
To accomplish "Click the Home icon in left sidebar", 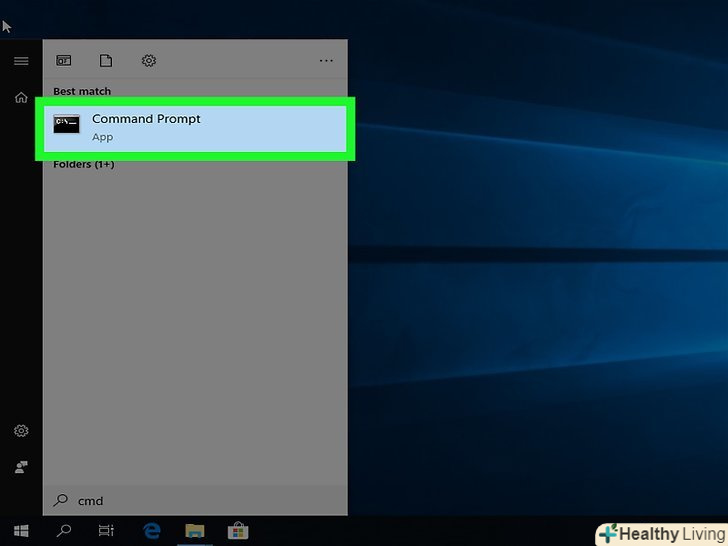I will [x=20, y=98].
